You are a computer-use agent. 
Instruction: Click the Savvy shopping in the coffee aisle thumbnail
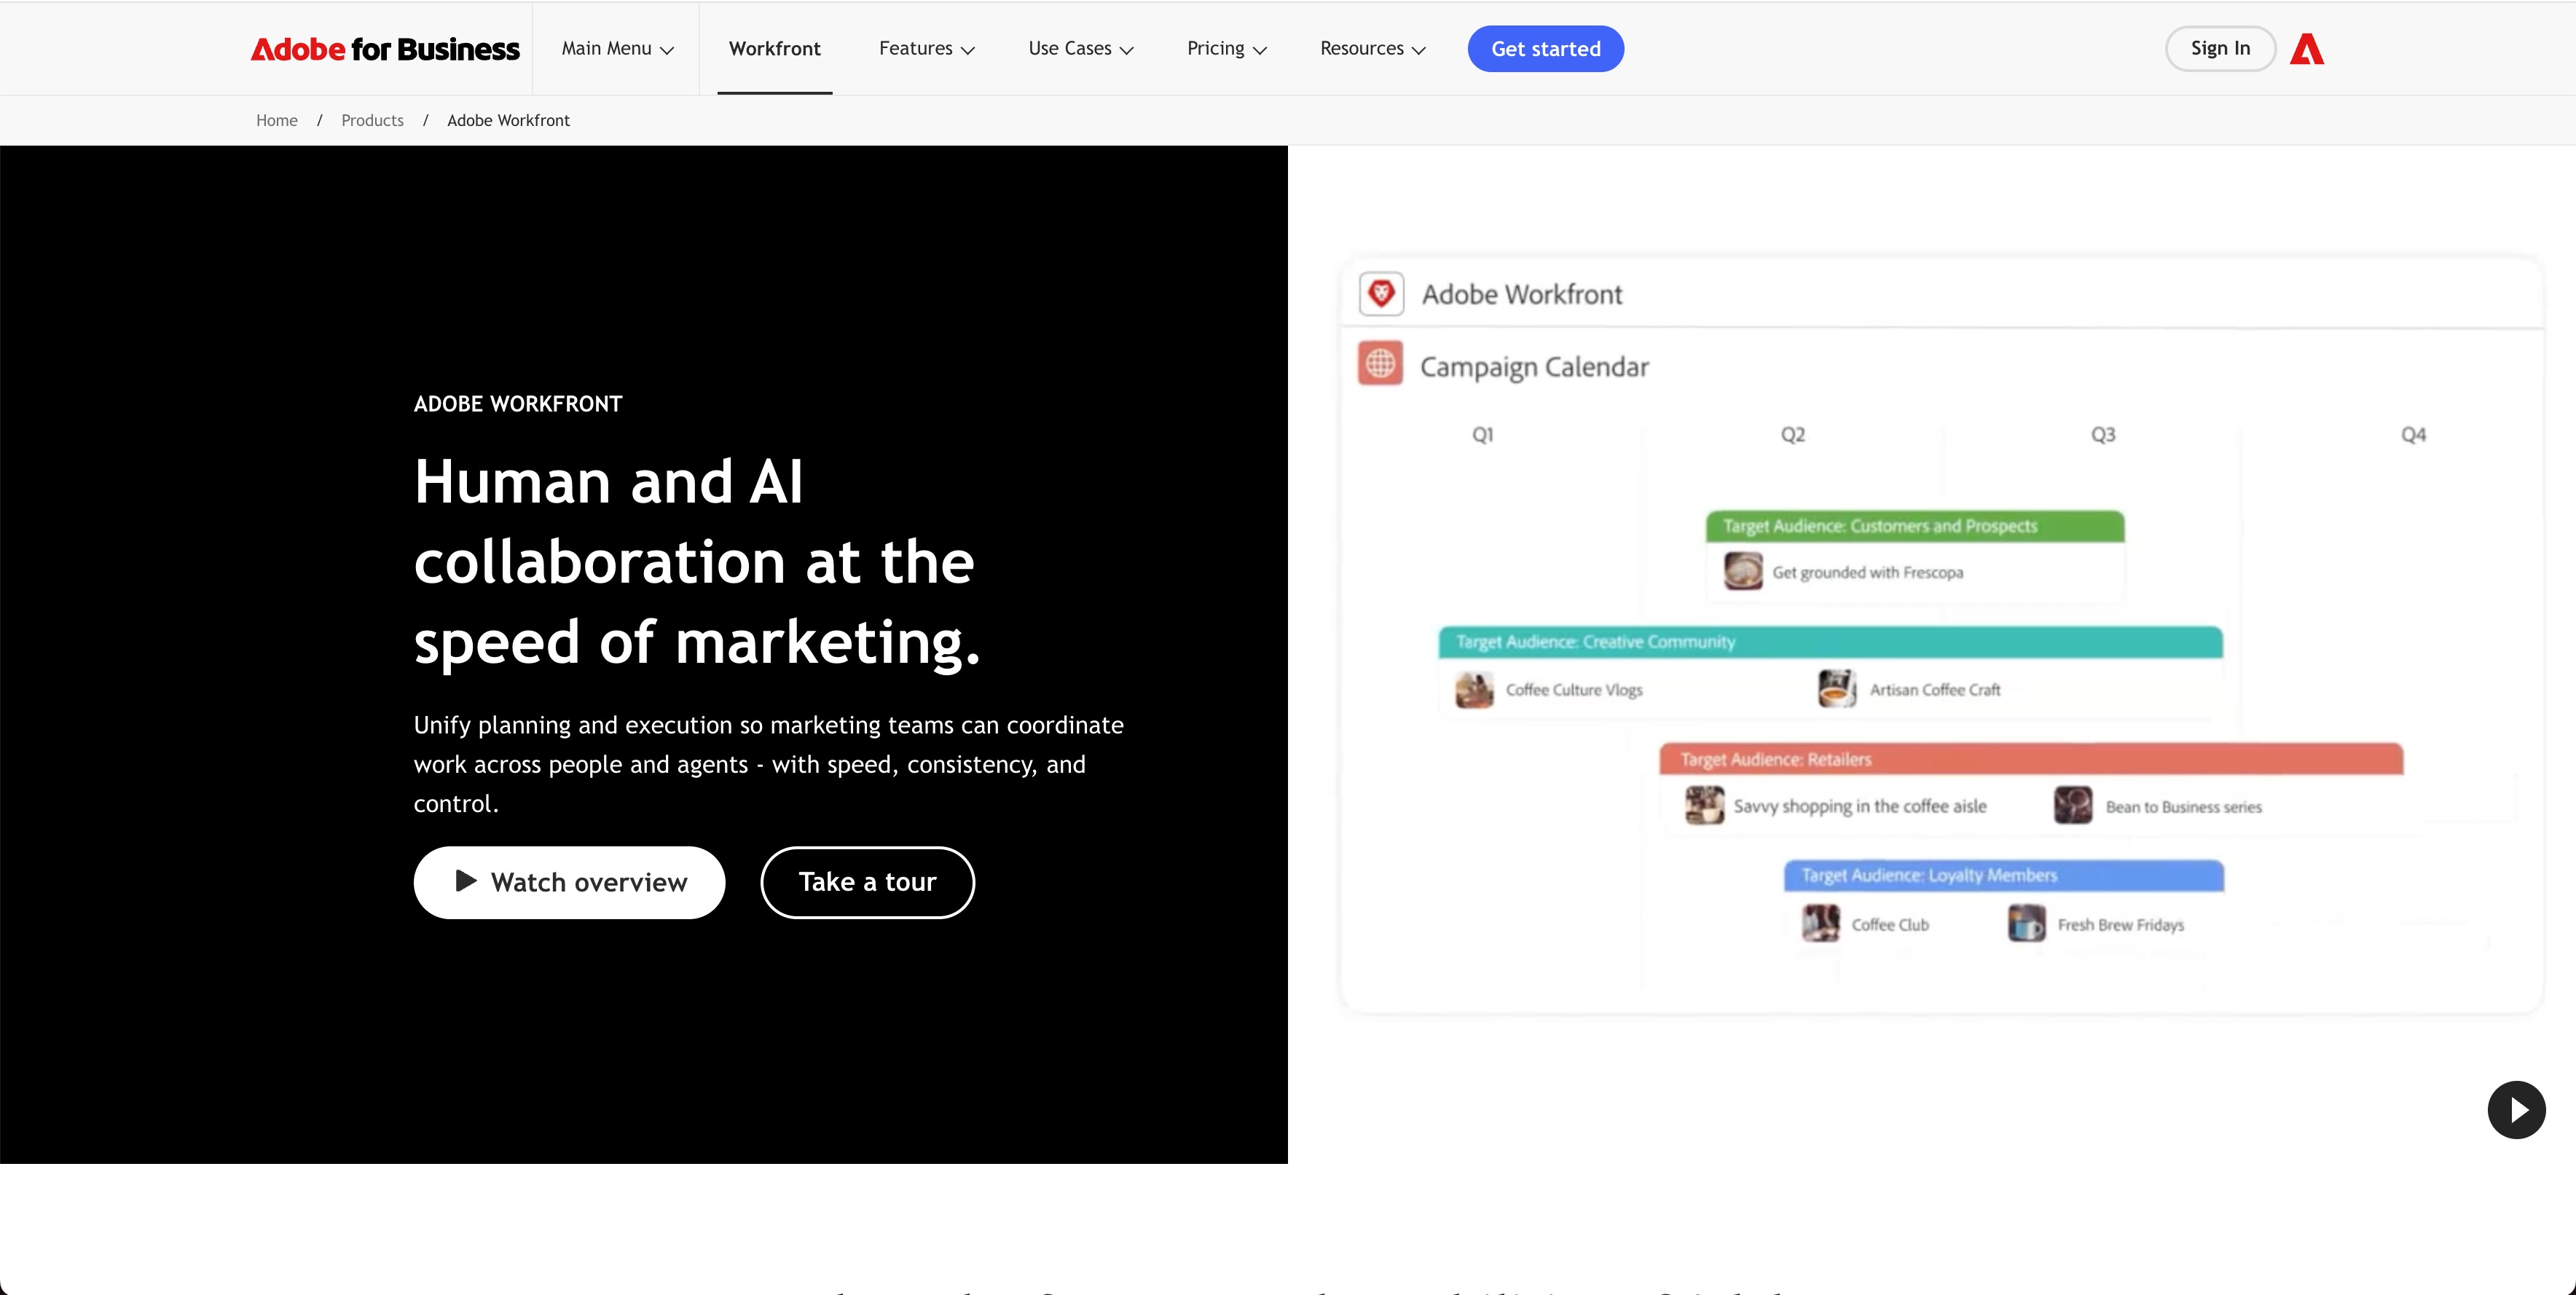click(x=1704, y=806)
